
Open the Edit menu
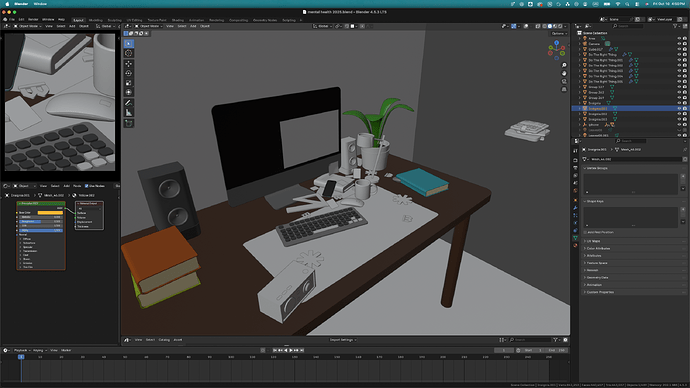coord(21,20)
